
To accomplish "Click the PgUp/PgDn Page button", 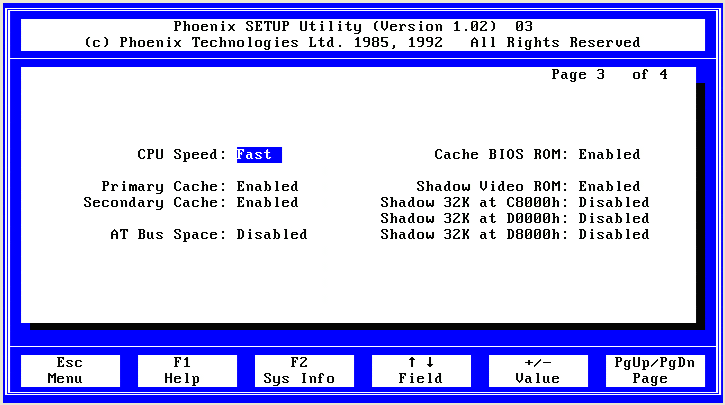I will point(655,371).
